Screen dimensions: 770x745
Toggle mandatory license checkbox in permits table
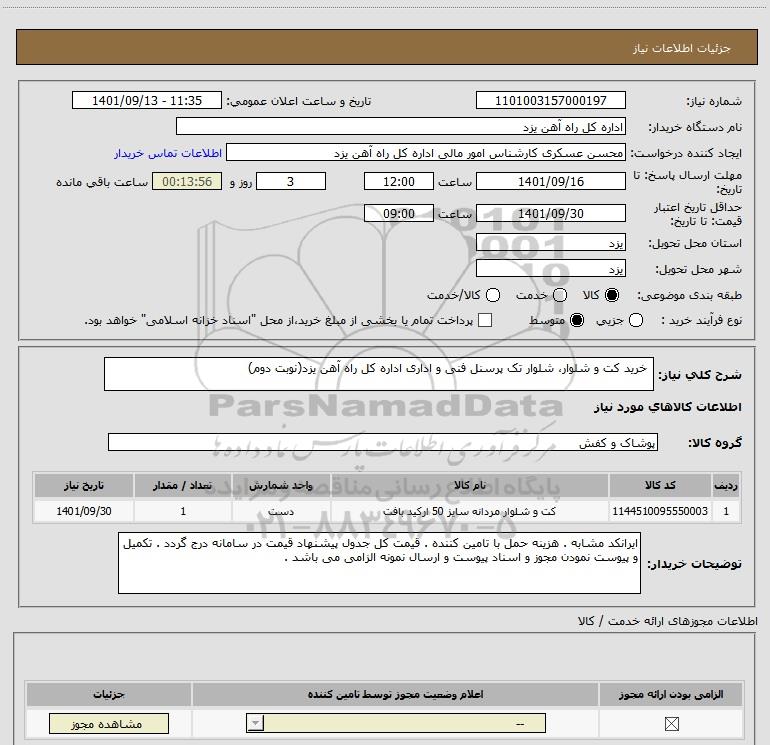point(671,724)
